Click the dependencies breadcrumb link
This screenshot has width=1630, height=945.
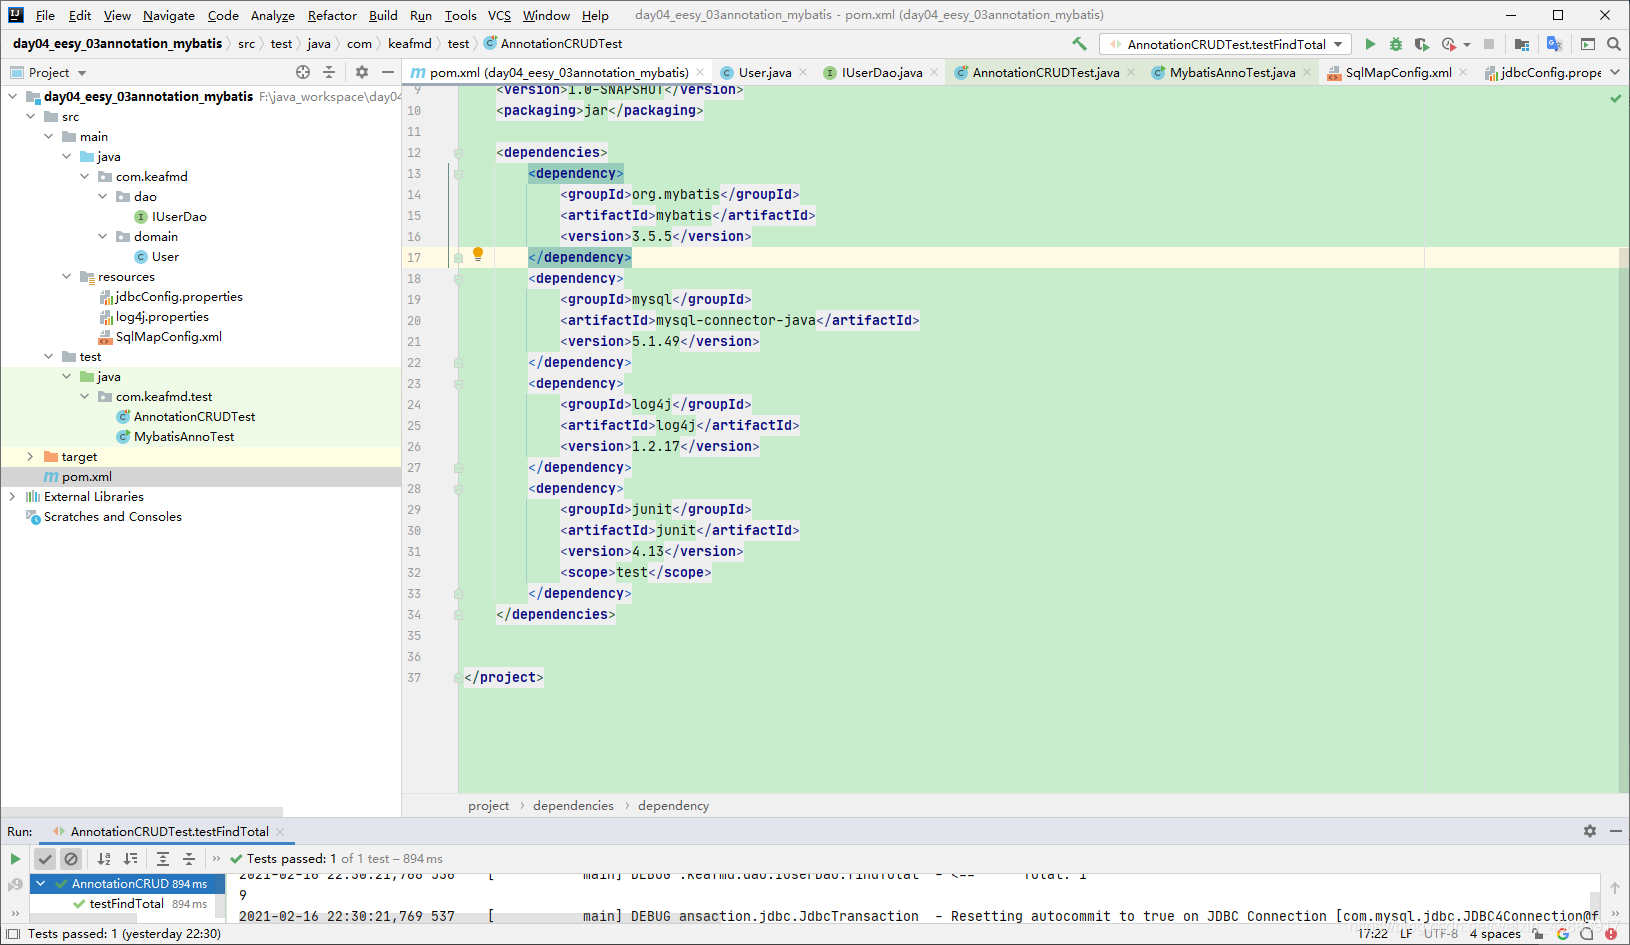[573, 806]
